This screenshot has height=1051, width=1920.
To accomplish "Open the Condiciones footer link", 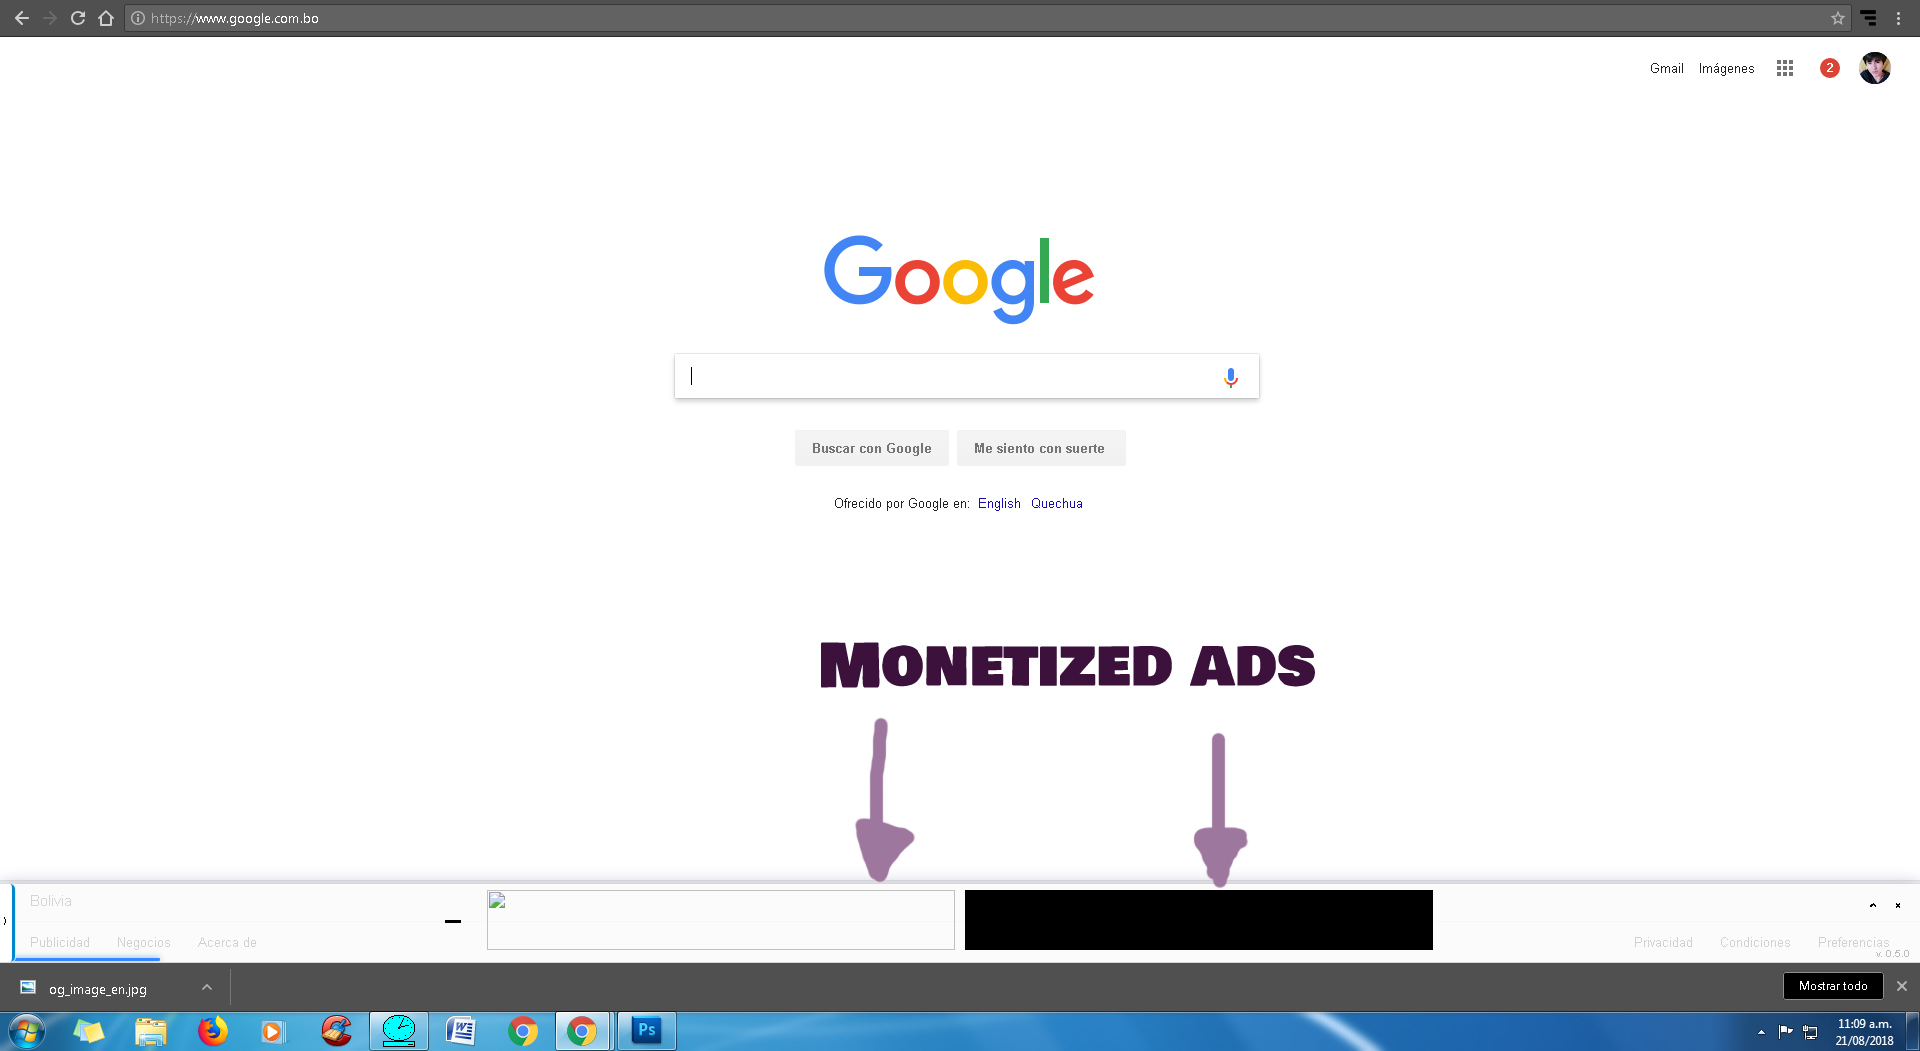I will coord(1755,942).
